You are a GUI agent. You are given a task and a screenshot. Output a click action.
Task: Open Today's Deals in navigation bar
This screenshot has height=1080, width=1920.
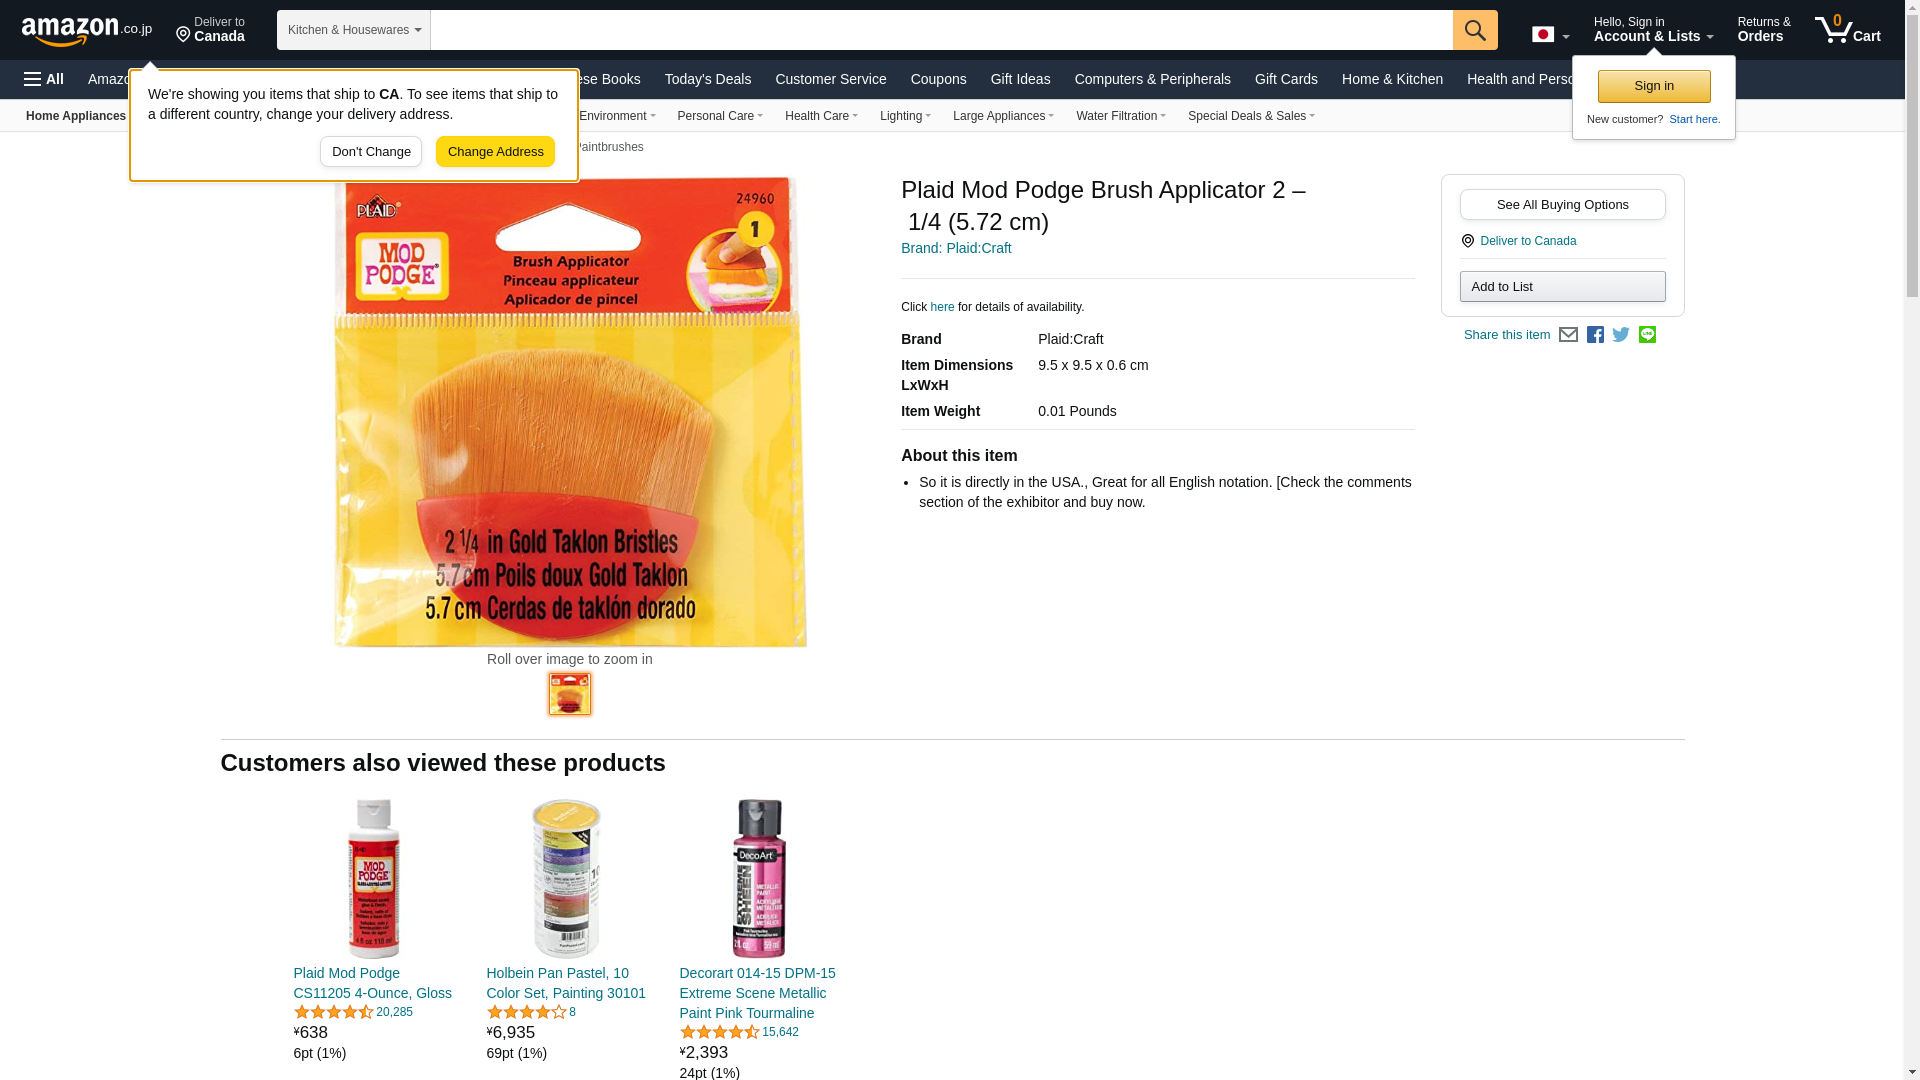tap(708, 79)
